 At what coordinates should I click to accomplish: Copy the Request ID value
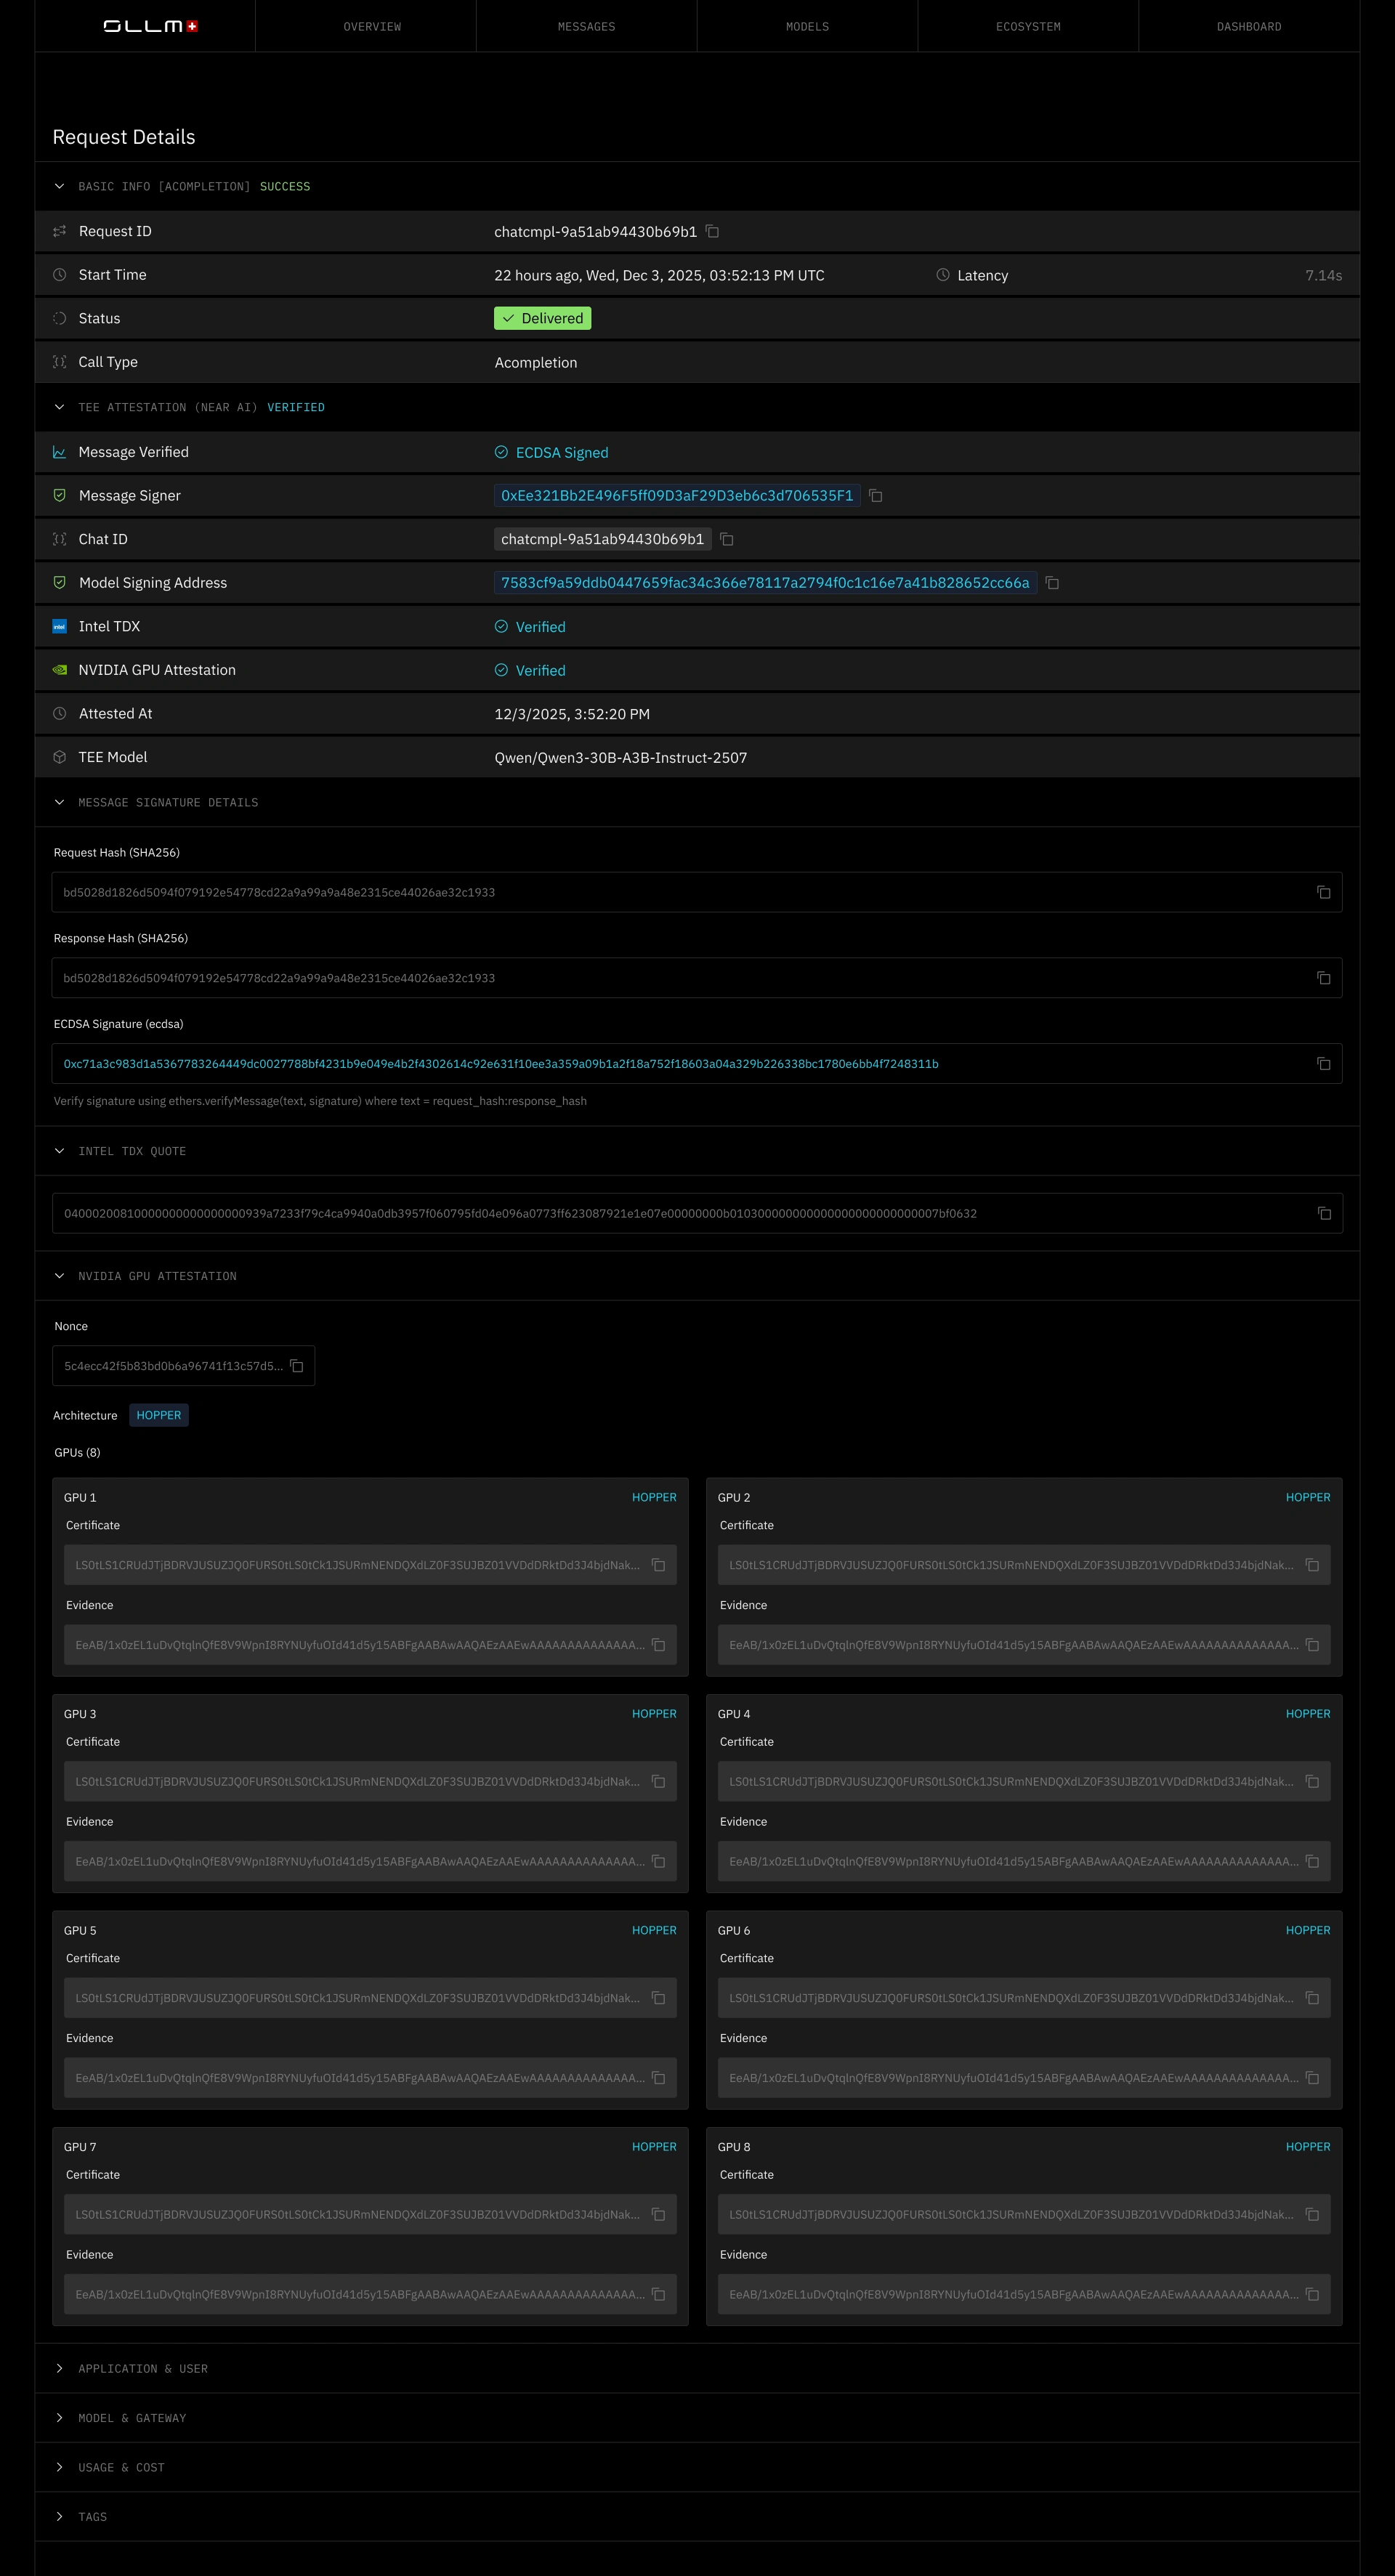coord(712,231)
